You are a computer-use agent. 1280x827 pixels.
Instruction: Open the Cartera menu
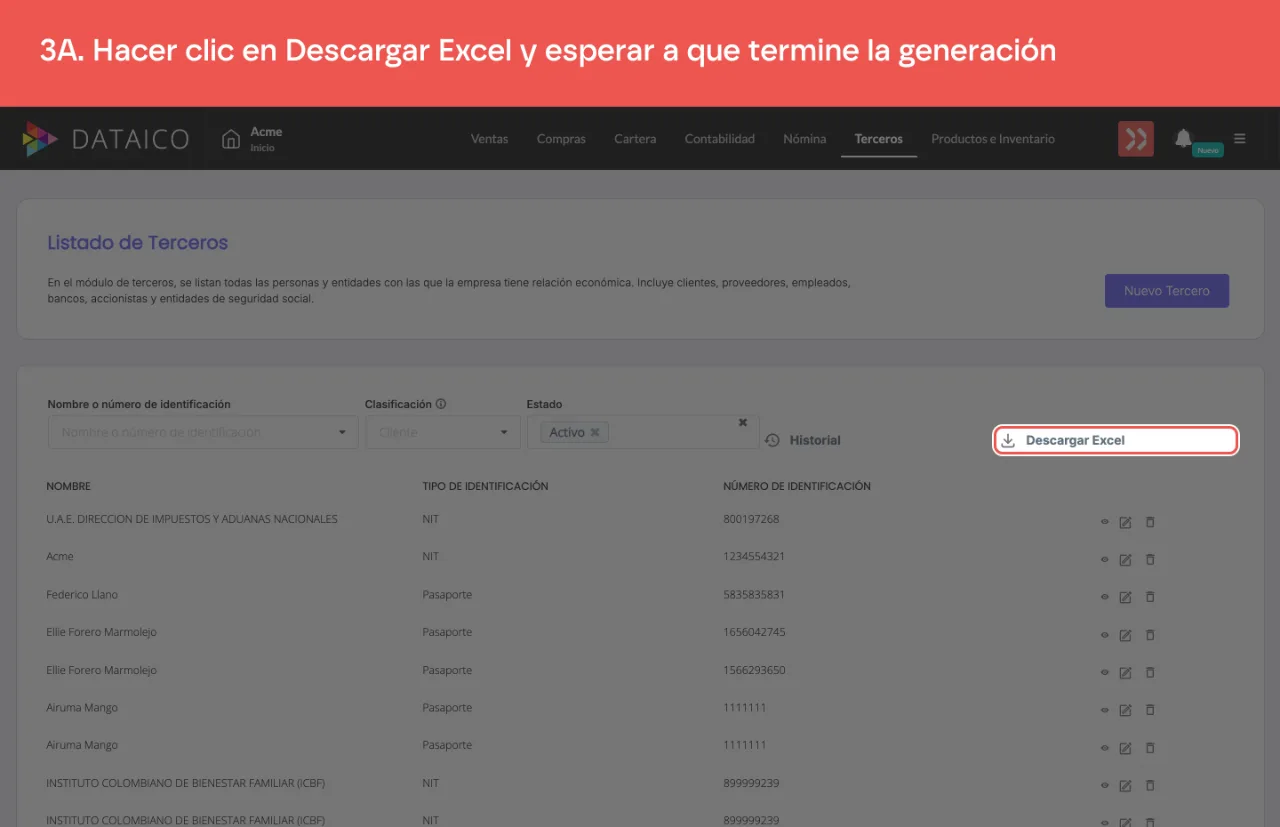click(x=635, y=139)
